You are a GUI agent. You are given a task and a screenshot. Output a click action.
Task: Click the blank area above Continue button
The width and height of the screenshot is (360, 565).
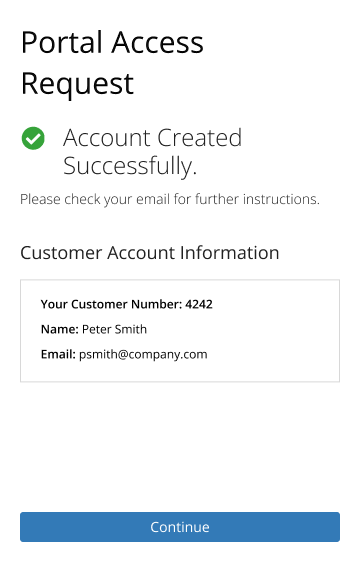pos(180,447)
